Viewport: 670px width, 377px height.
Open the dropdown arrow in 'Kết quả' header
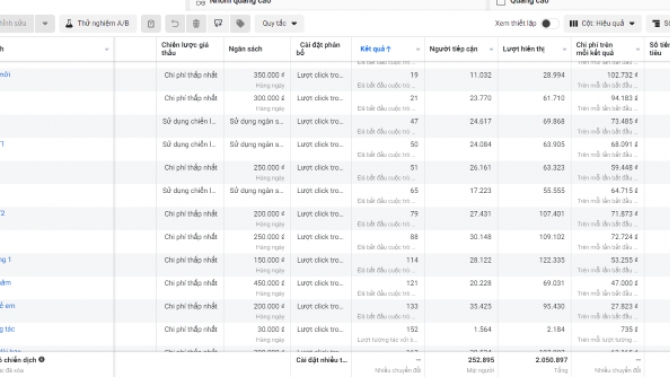(417, 50)
